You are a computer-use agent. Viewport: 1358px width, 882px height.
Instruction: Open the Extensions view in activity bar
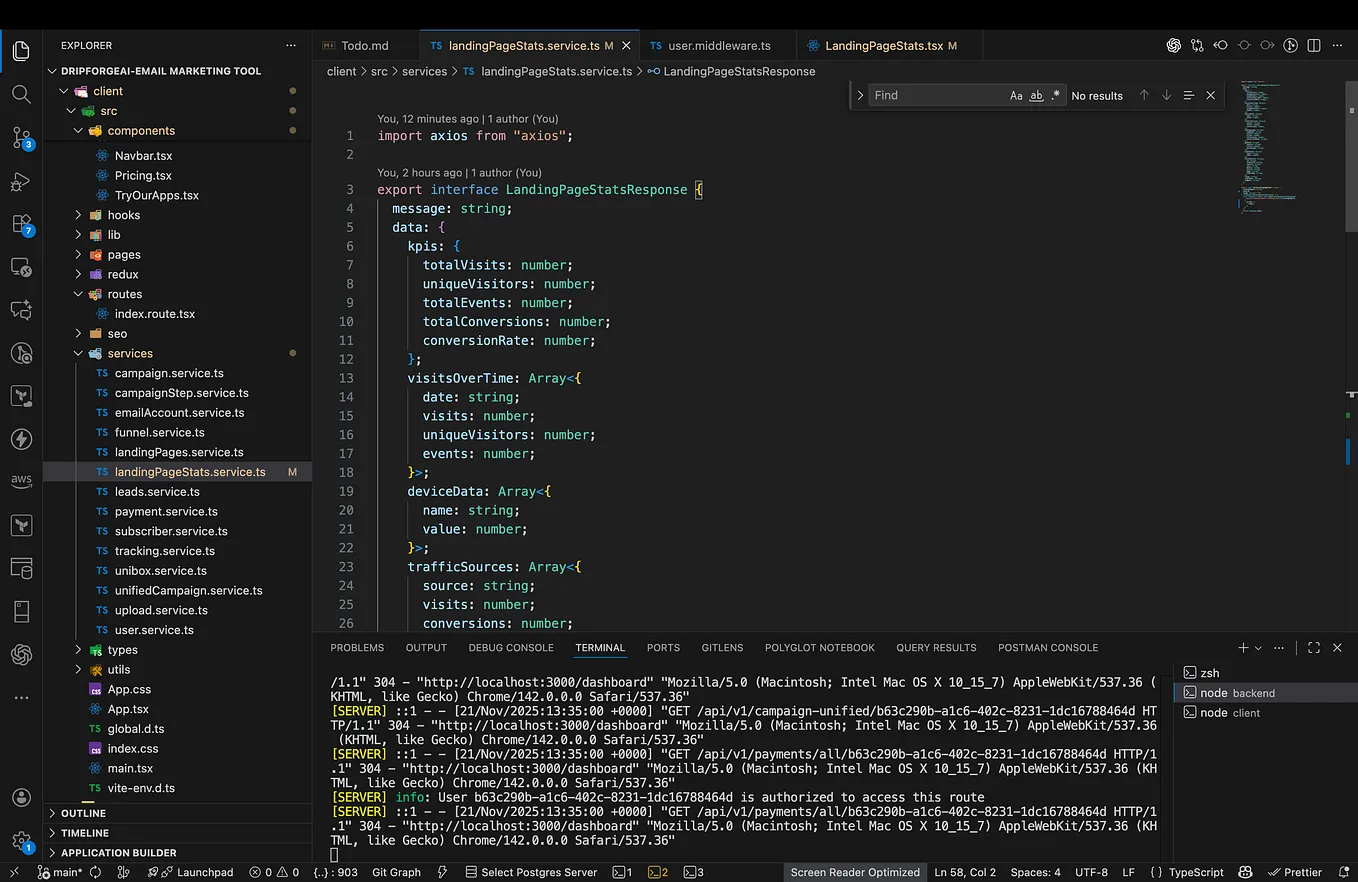point(21,225)
